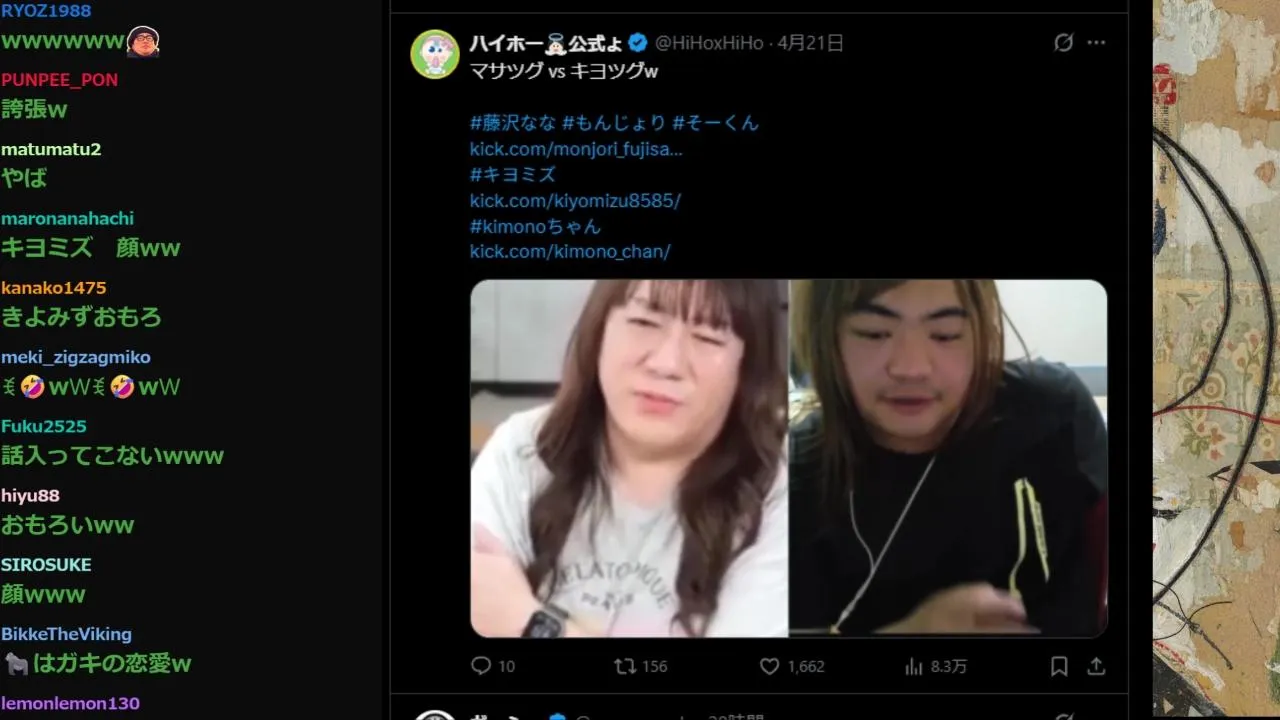Open the @HiHoxHiHo handle
The image size is (1280, 720).
709,42
